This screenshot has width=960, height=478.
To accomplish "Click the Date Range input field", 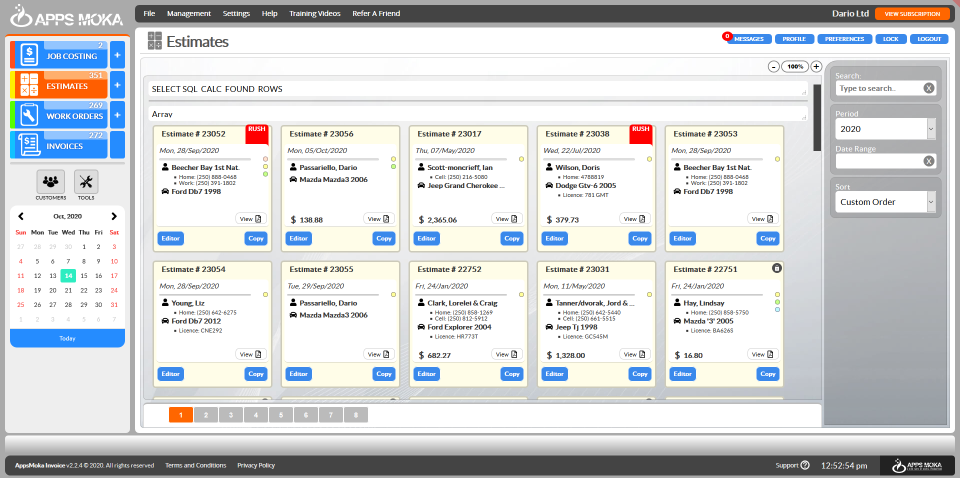I will [x=879, y=161].
